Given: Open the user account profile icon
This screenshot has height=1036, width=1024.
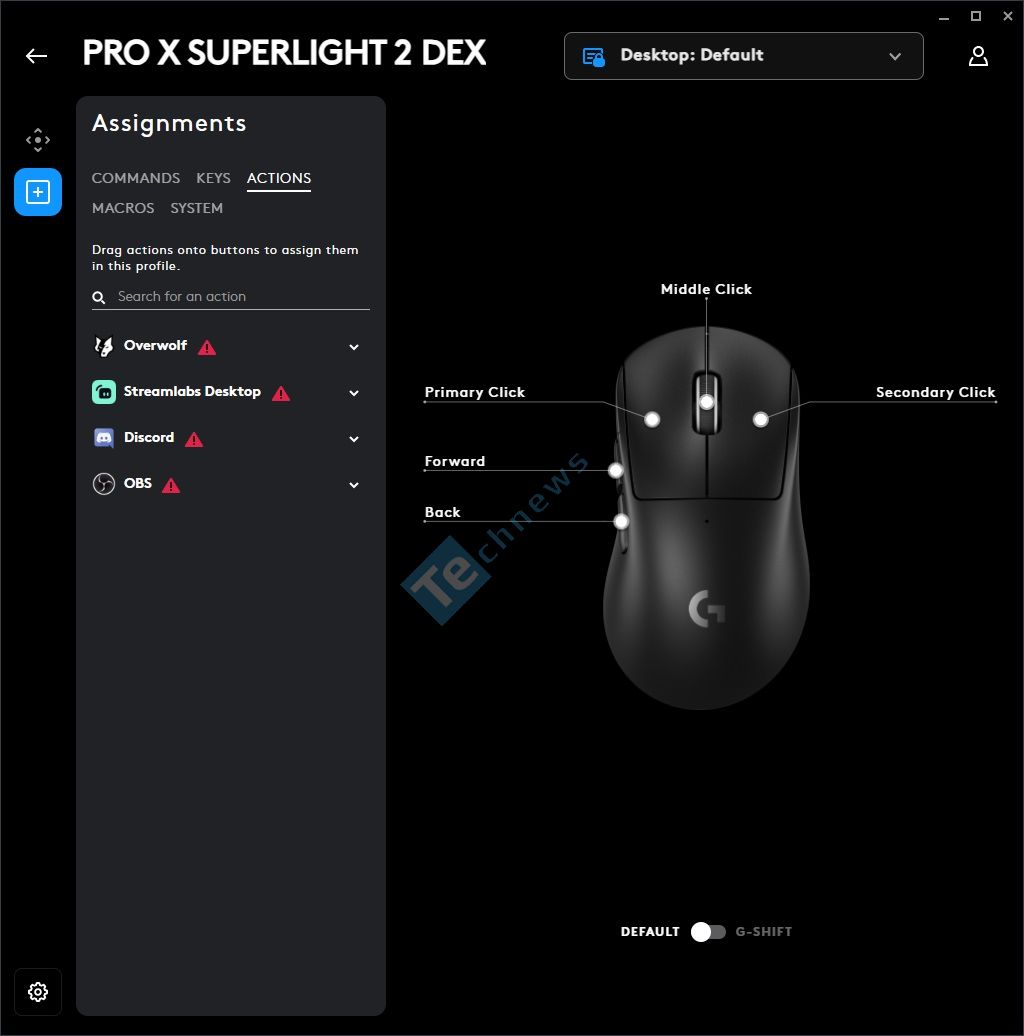Looking at the screenshot, I should (x=978, y=56).
